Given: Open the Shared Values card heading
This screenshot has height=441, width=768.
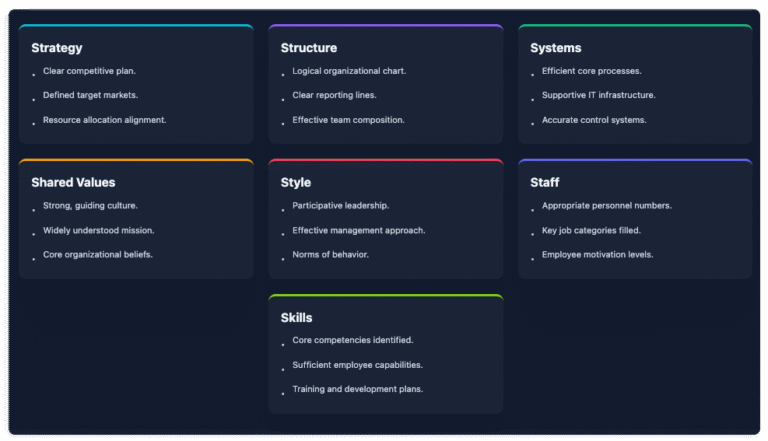Looking at the screenshot, I should pos(73,183).
